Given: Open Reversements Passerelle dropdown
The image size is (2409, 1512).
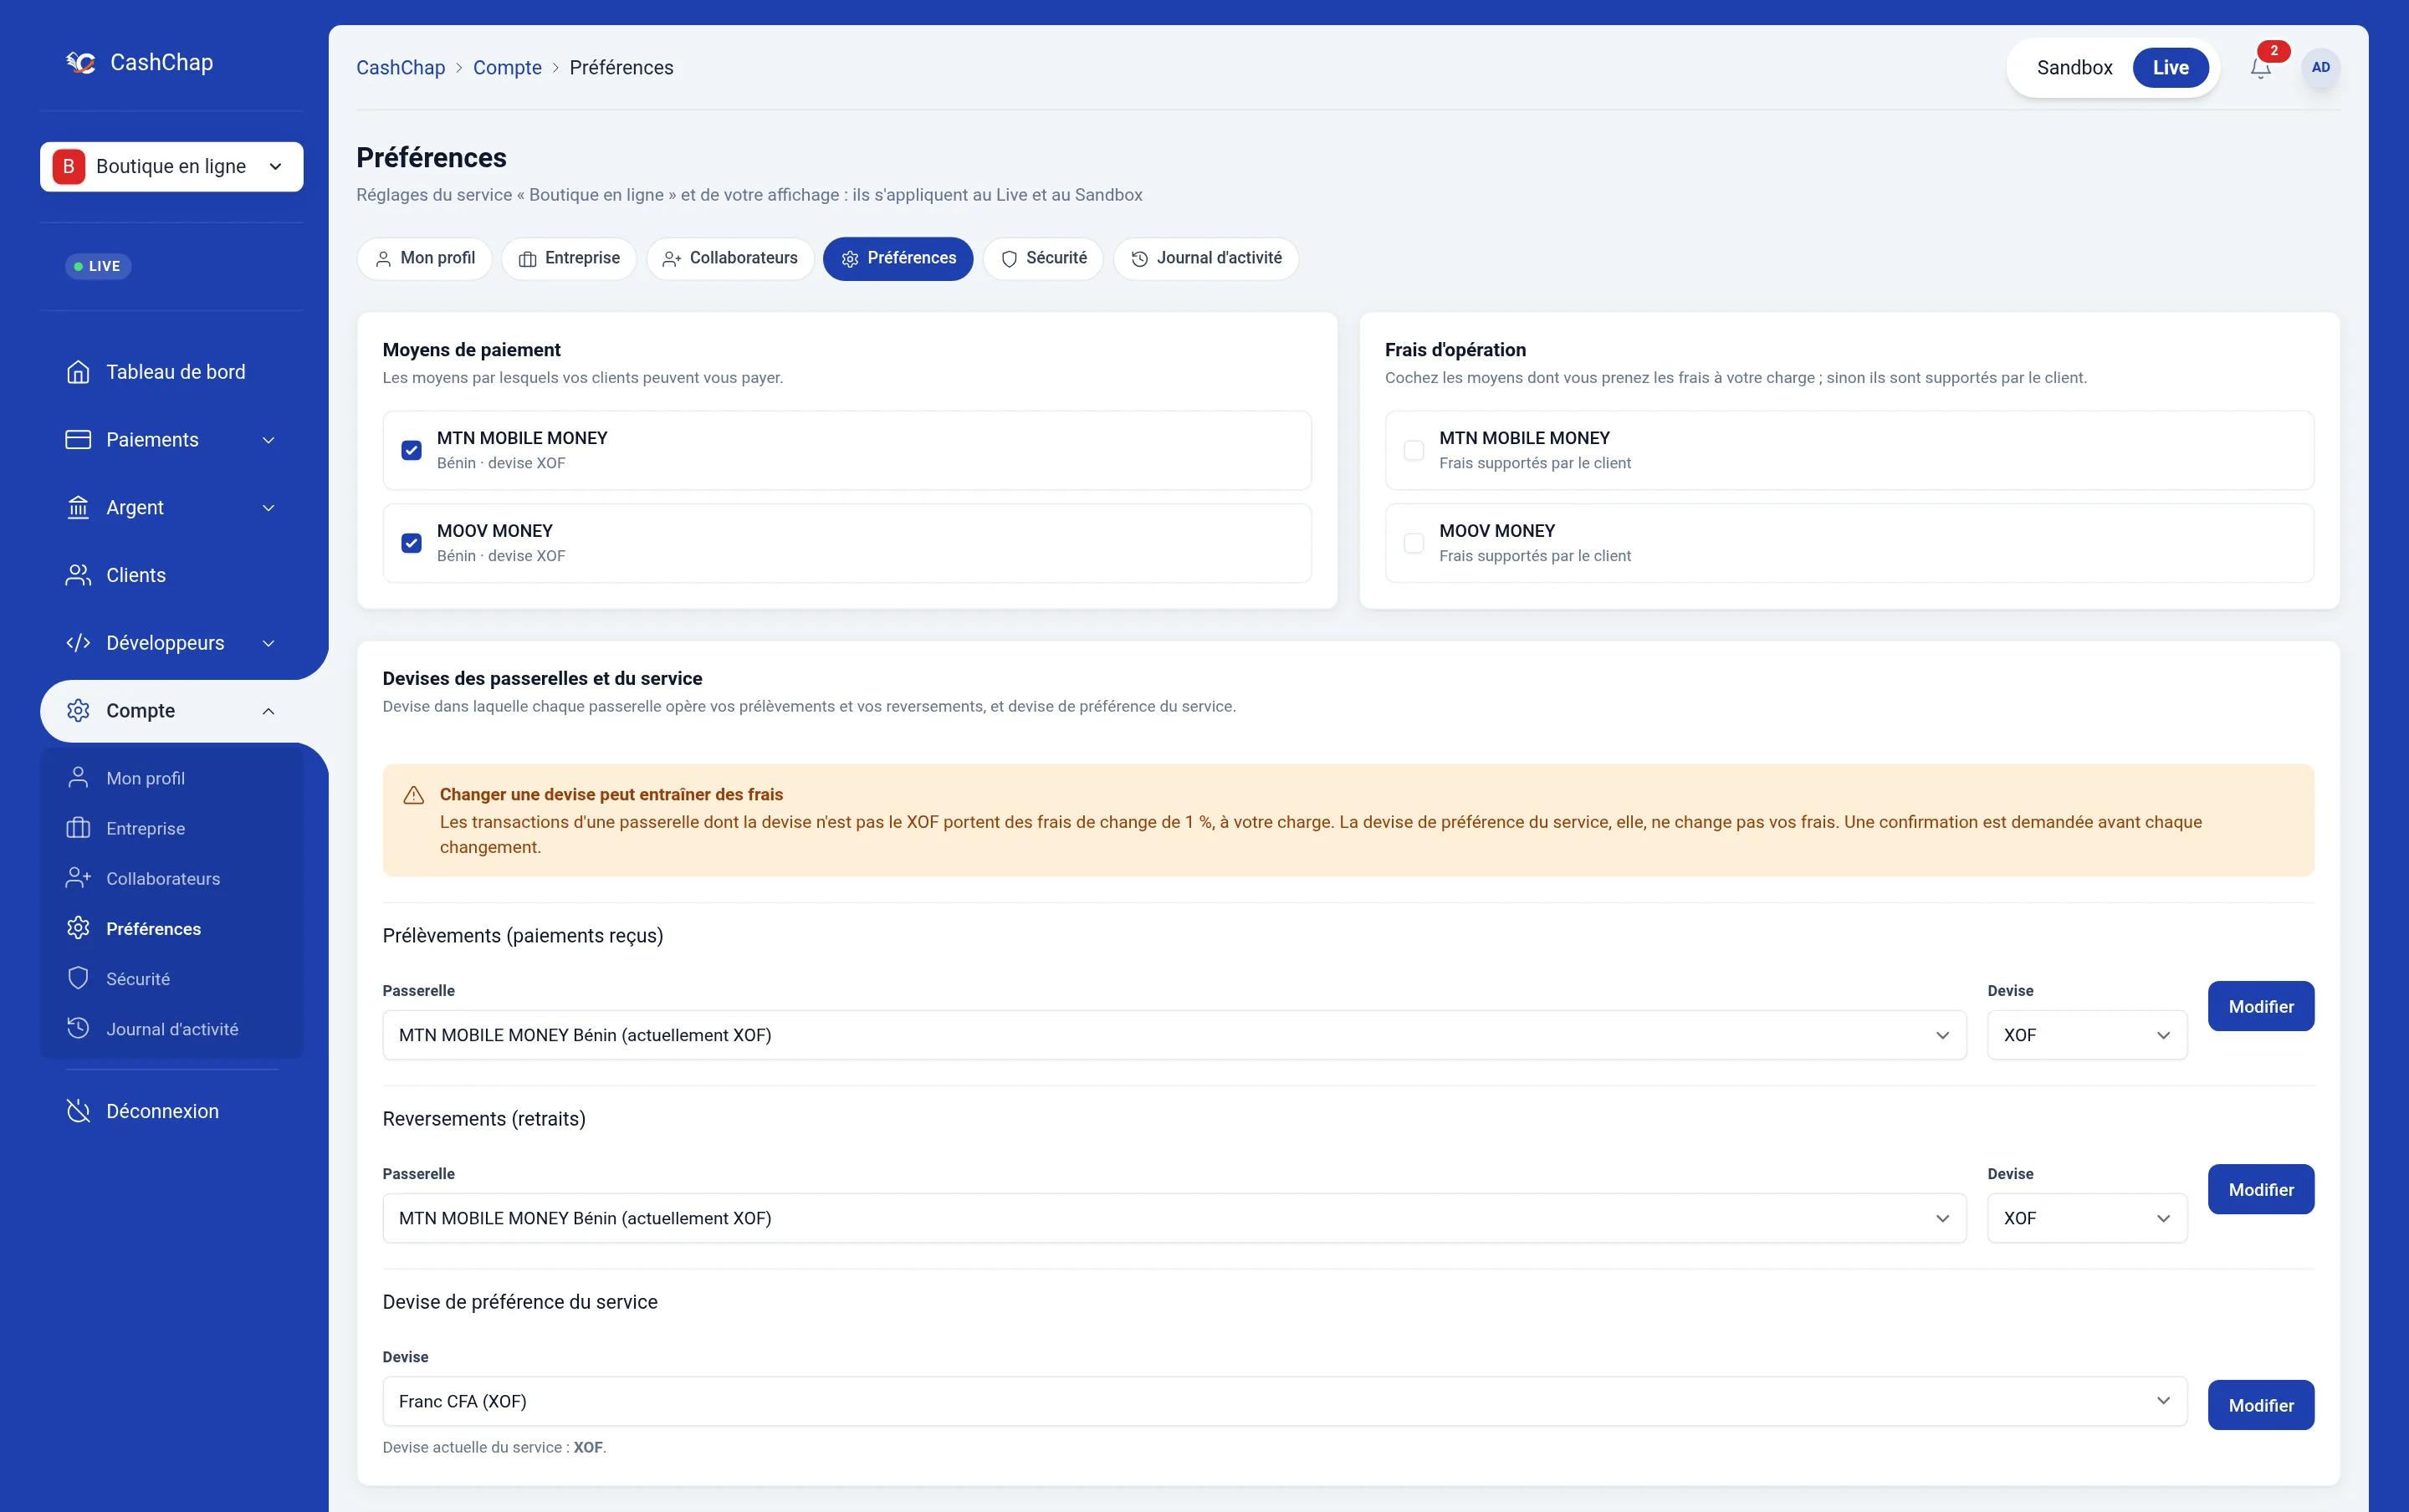Looking at the screenshot, I should [x=1174, y=1218].
